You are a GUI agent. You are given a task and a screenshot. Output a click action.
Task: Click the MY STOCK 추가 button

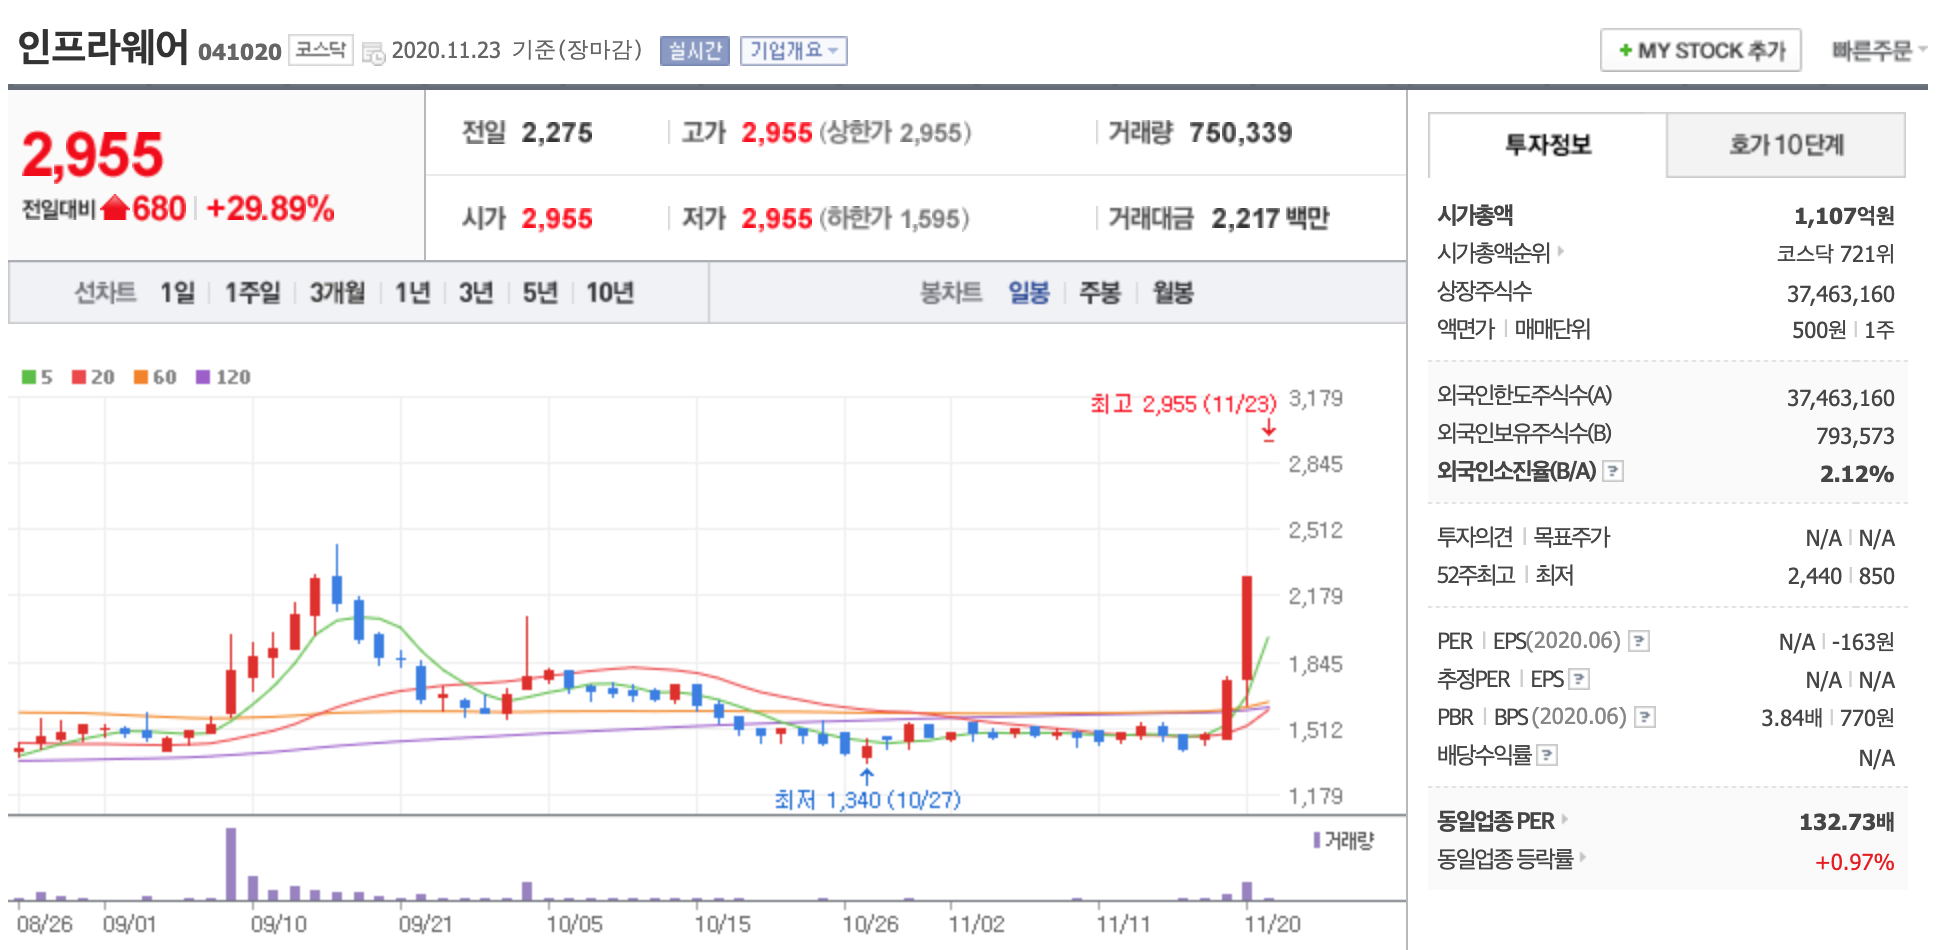tap(1701, 50)
